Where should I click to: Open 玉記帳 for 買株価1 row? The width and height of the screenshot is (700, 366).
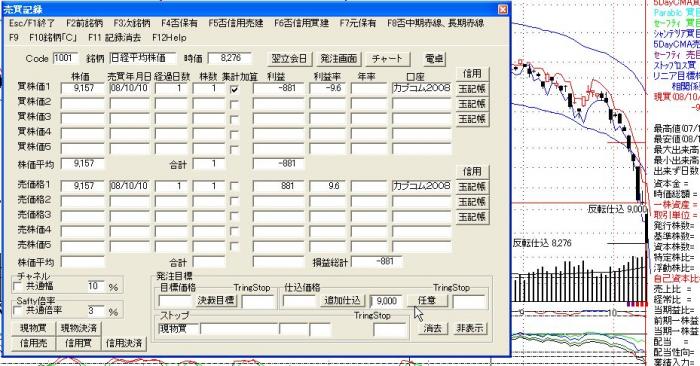point(472,88)
